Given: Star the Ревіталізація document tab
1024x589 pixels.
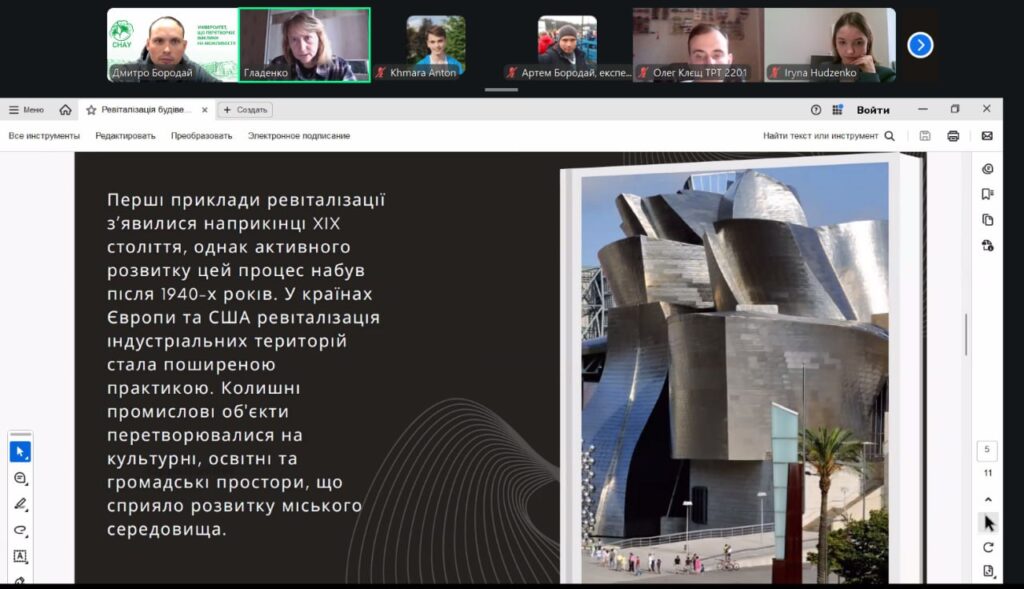Looking at the screenshot, I should coord(91,110).
